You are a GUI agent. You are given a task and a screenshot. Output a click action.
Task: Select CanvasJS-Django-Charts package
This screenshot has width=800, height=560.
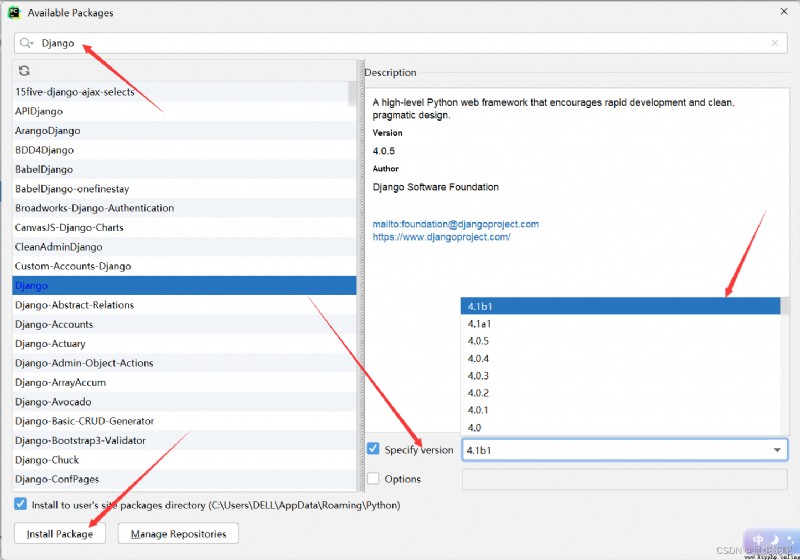(x=184, y=227)
